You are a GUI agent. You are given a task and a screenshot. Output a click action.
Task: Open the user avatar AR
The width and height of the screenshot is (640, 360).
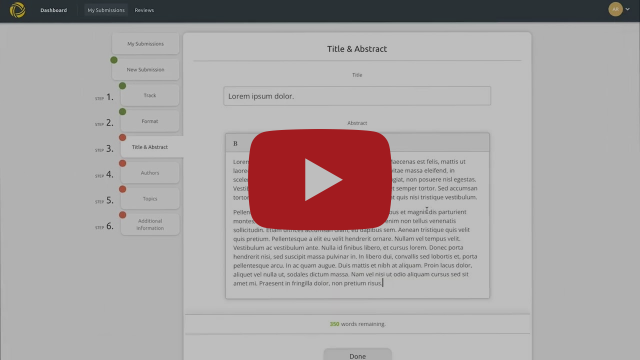pos(615,9)
